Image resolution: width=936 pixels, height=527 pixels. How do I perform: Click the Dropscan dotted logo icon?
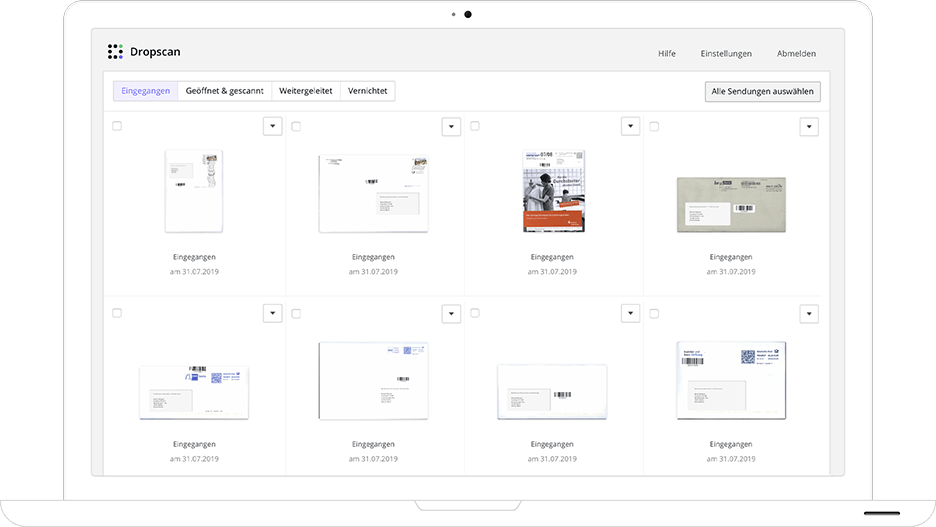click(115, 52)
